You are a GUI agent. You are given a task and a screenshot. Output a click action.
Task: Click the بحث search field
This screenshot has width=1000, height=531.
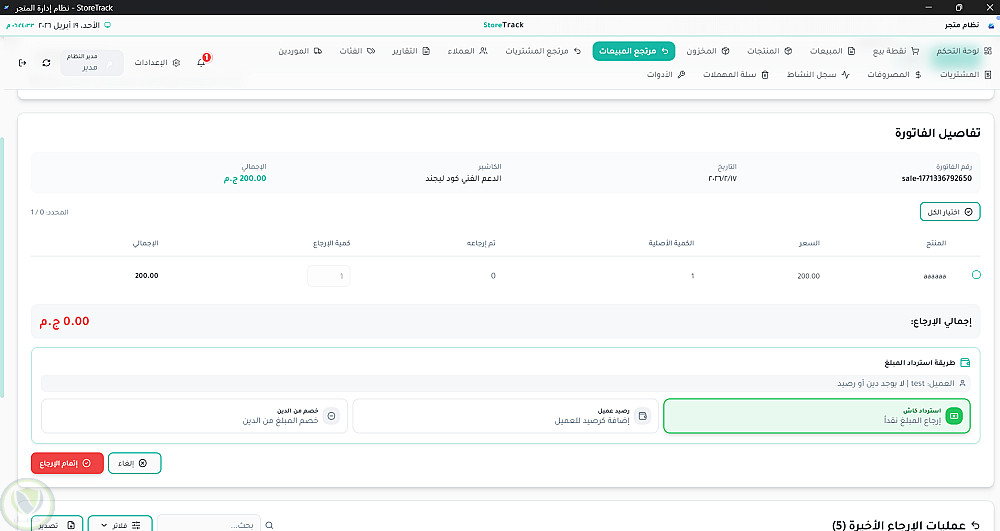[209, 525]
